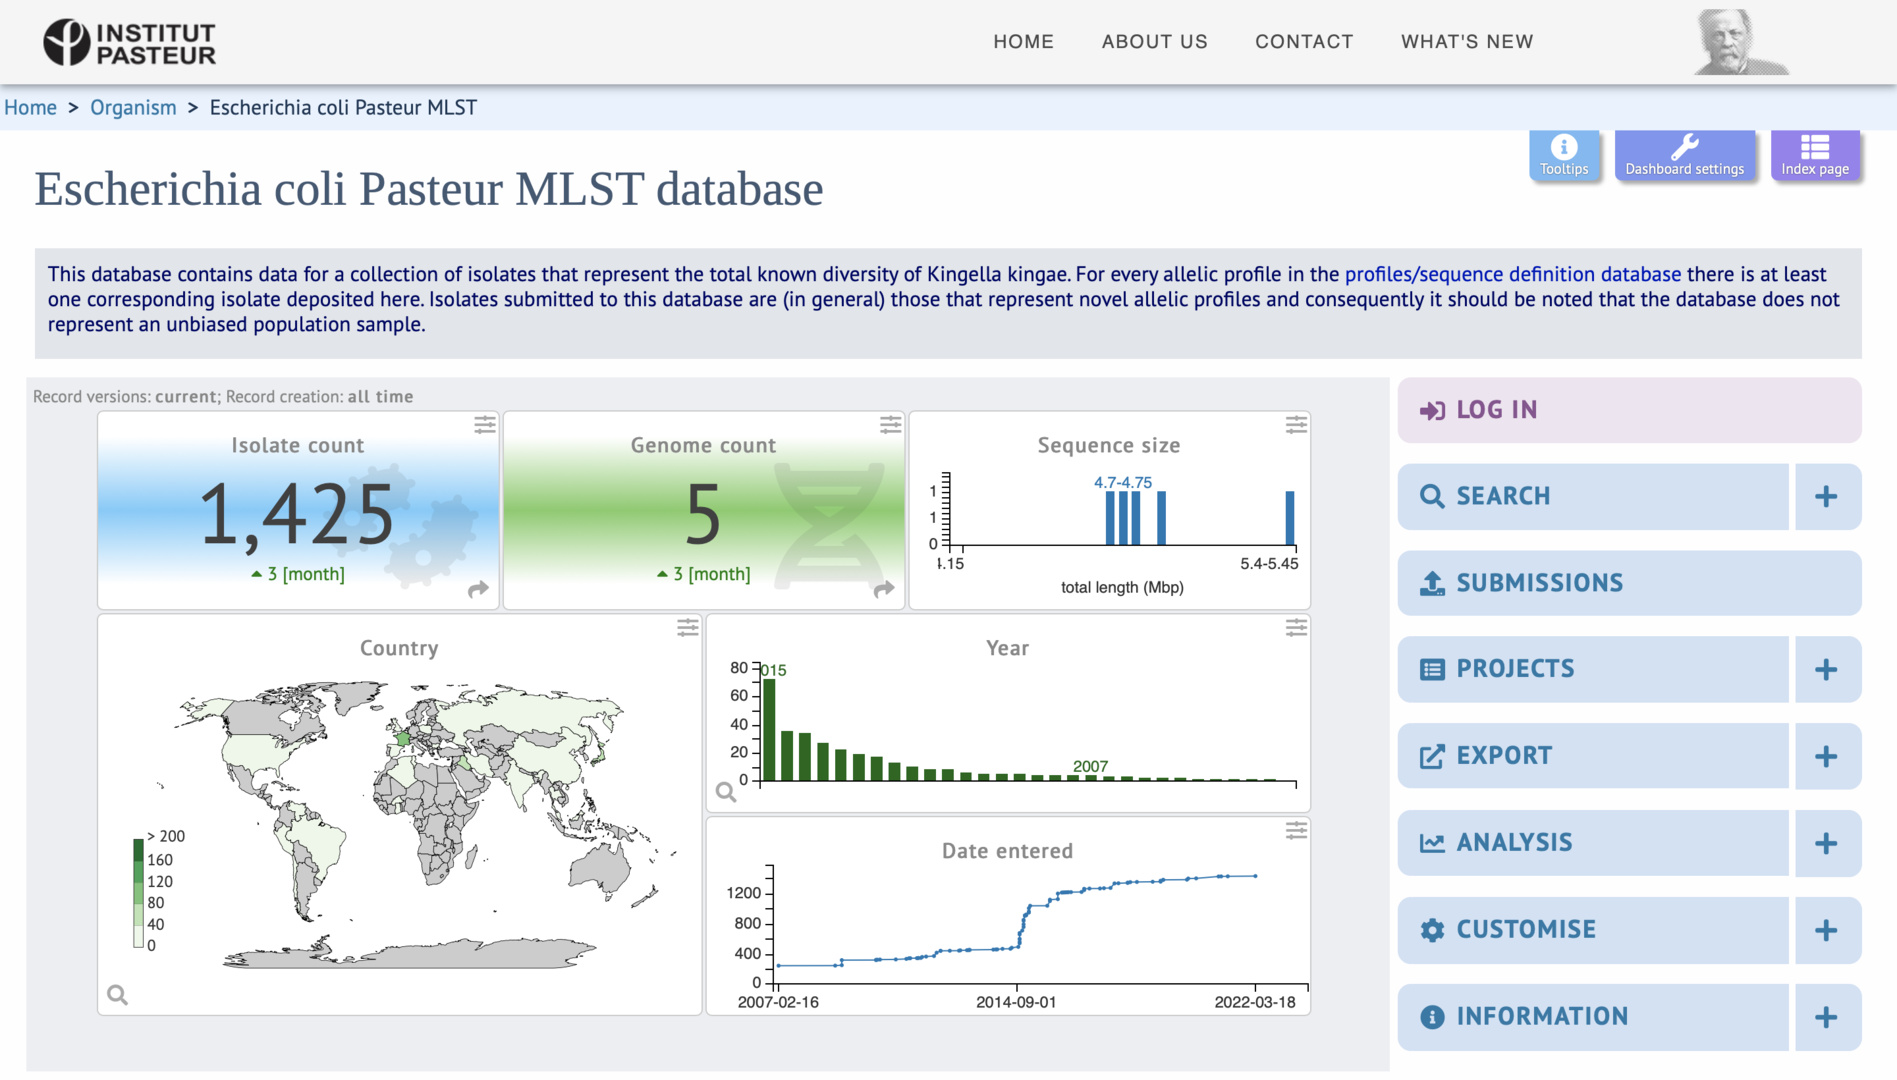Click Isolate count explore arrow icon
This screenshot has height=1080, width=1897.
tap(478, 589)
